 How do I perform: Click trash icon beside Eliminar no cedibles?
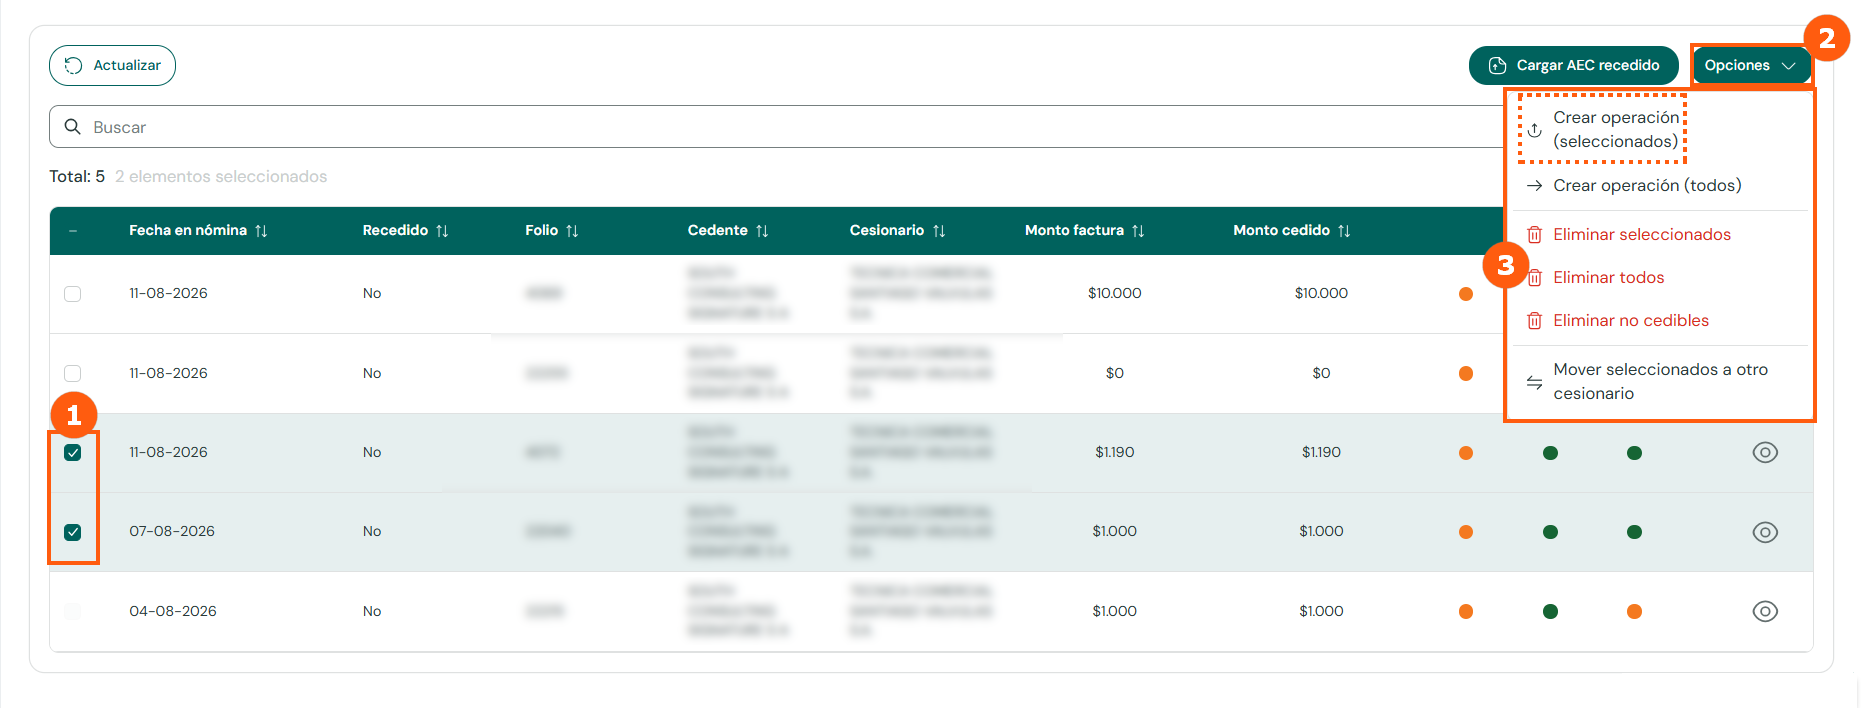(x=1534, y=321)
